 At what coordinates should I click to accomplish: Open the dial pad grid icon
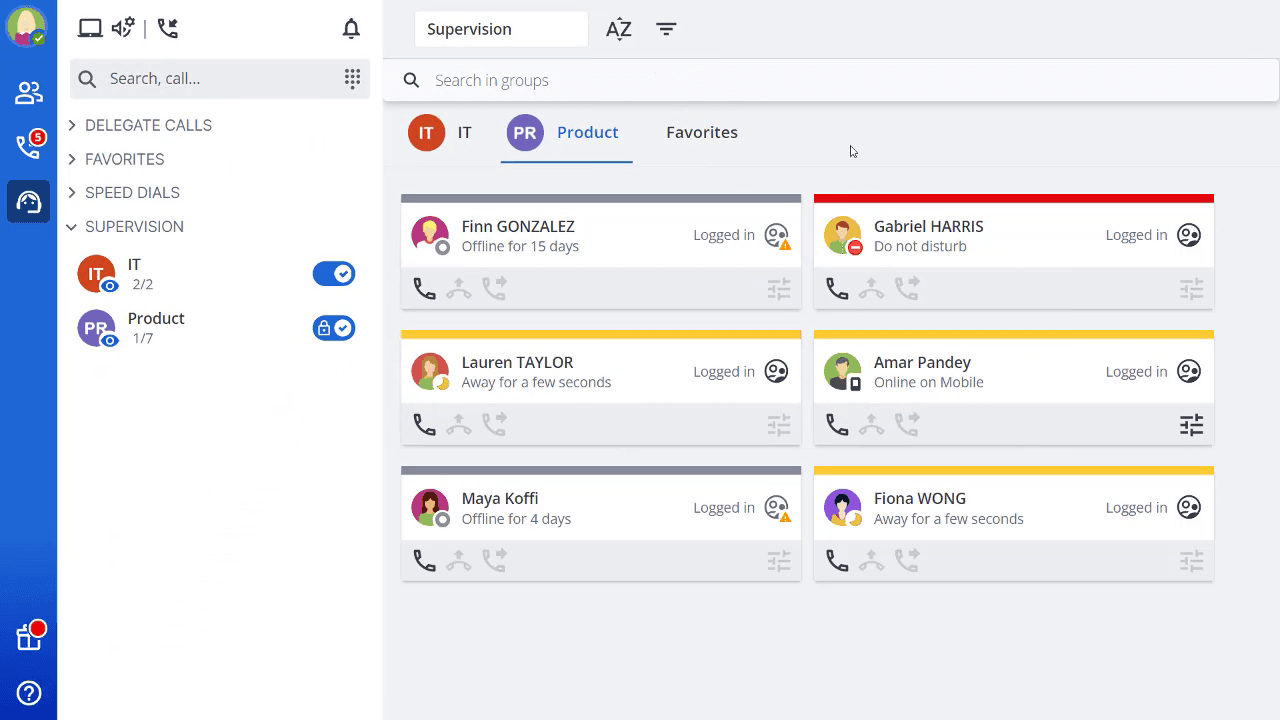click(352, 78)
